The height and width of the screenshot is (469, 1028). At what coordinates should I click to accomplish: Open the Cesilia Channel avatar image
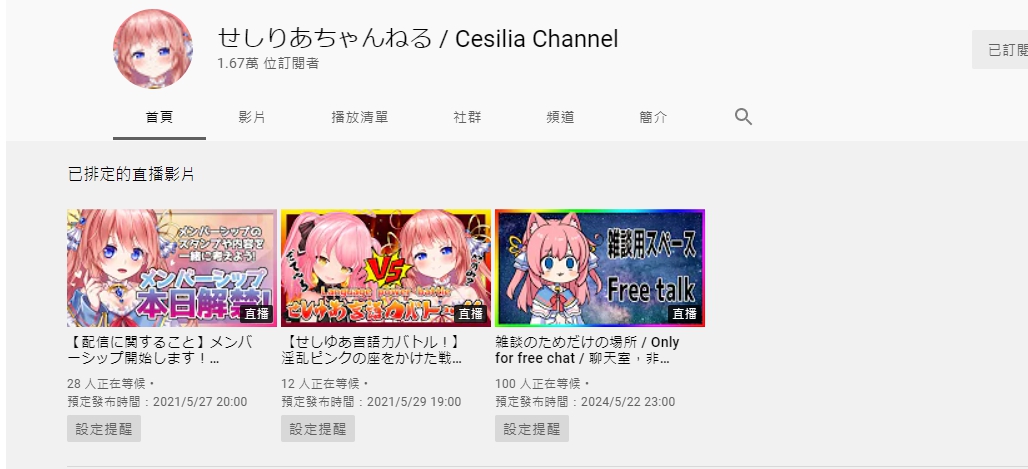[153, 49]
